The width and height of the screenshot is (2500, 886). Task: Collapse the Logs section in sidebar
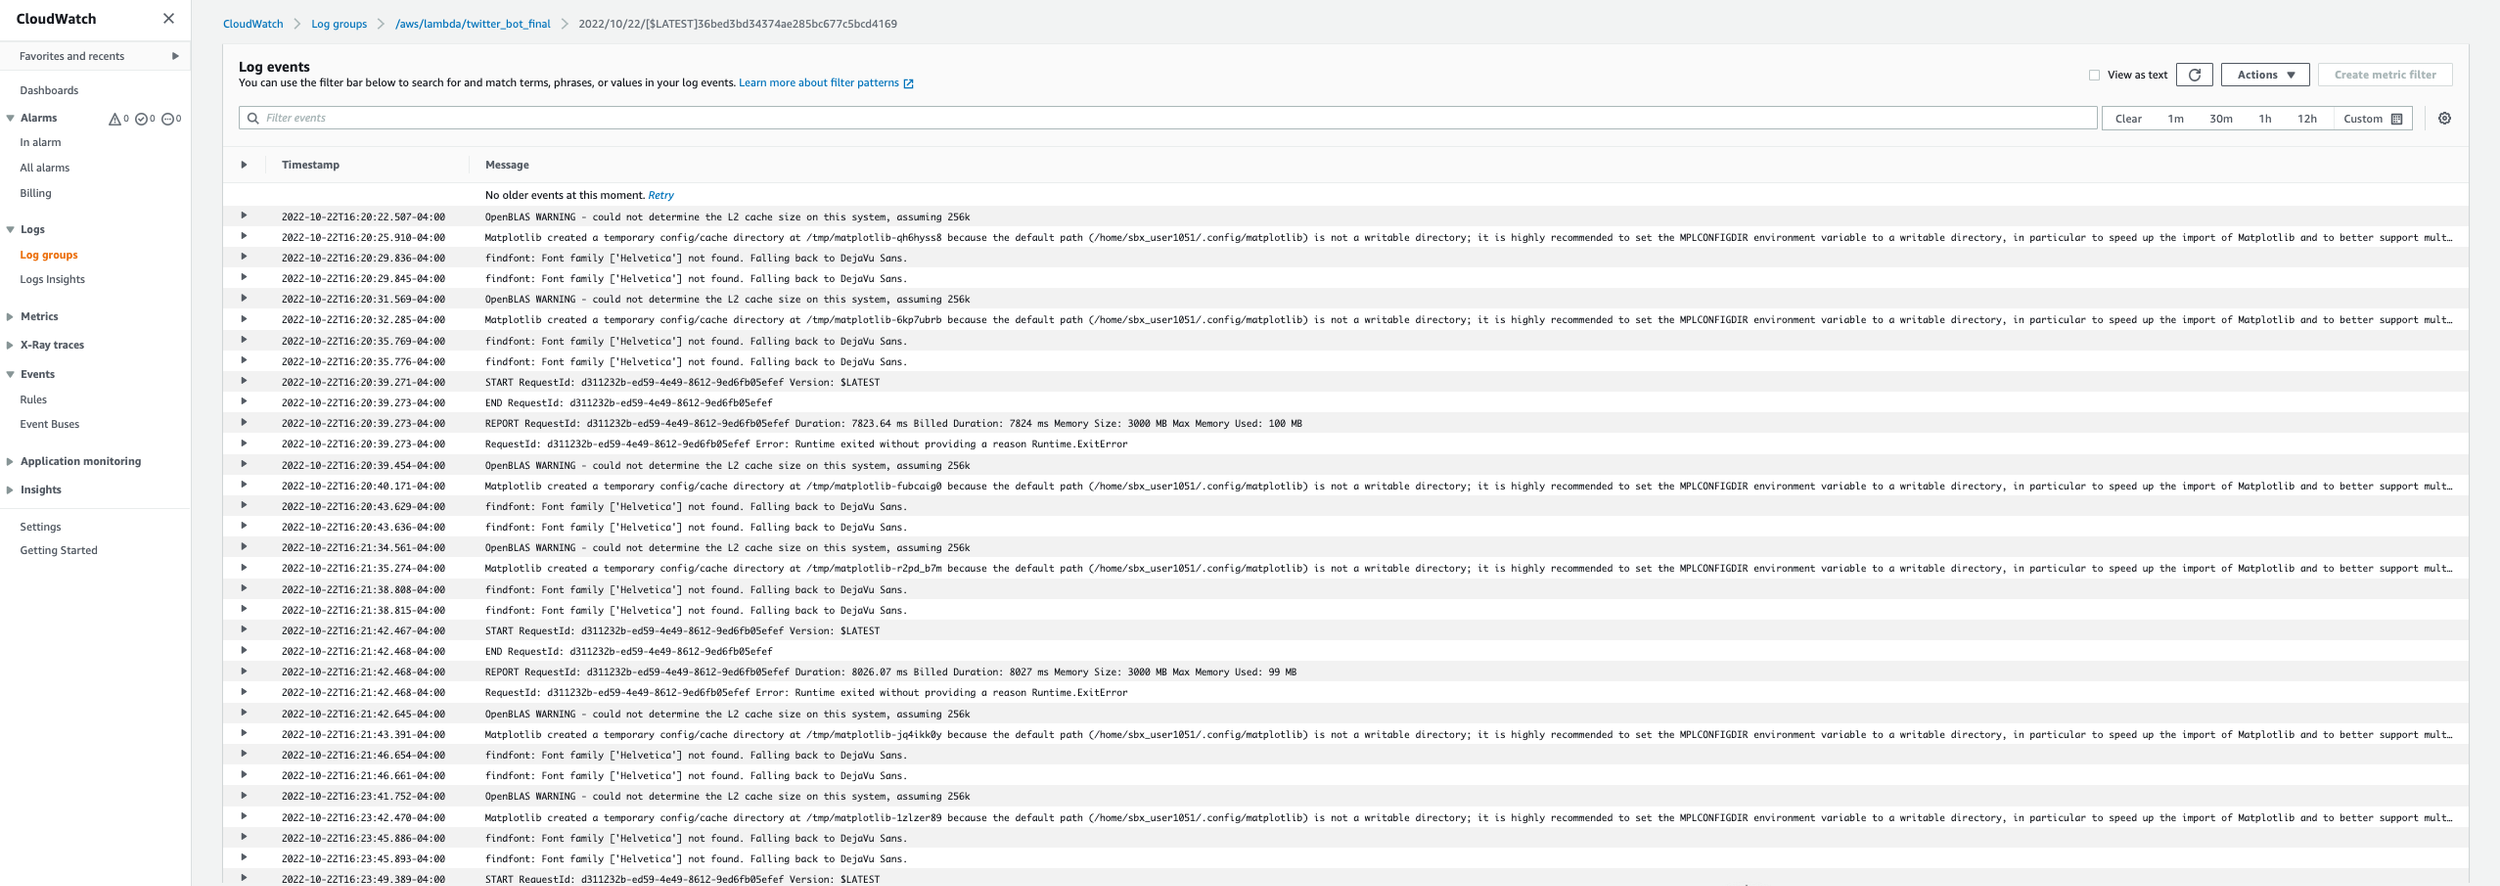pyautogui.click(x=10, y=230)
